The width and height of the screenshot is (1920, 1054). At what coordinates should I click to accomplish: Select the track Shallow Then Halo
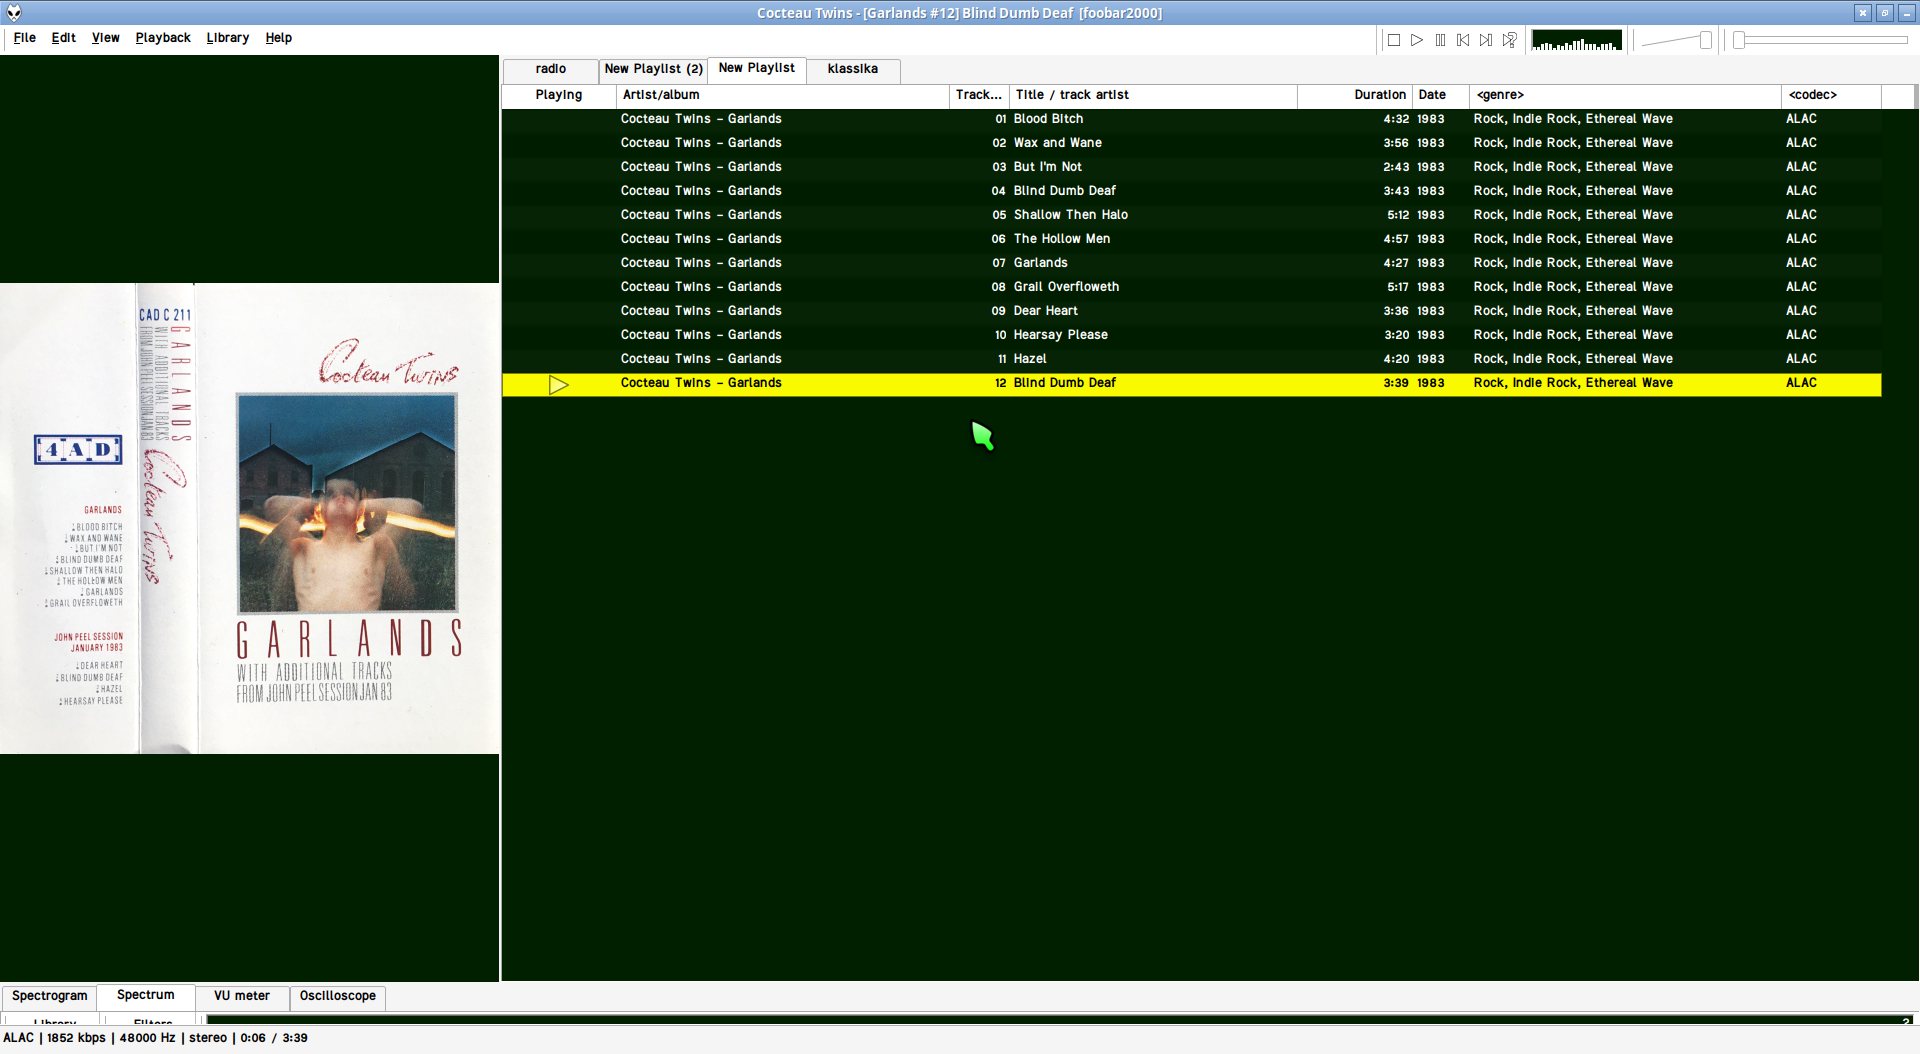(x=1070, y=214)
